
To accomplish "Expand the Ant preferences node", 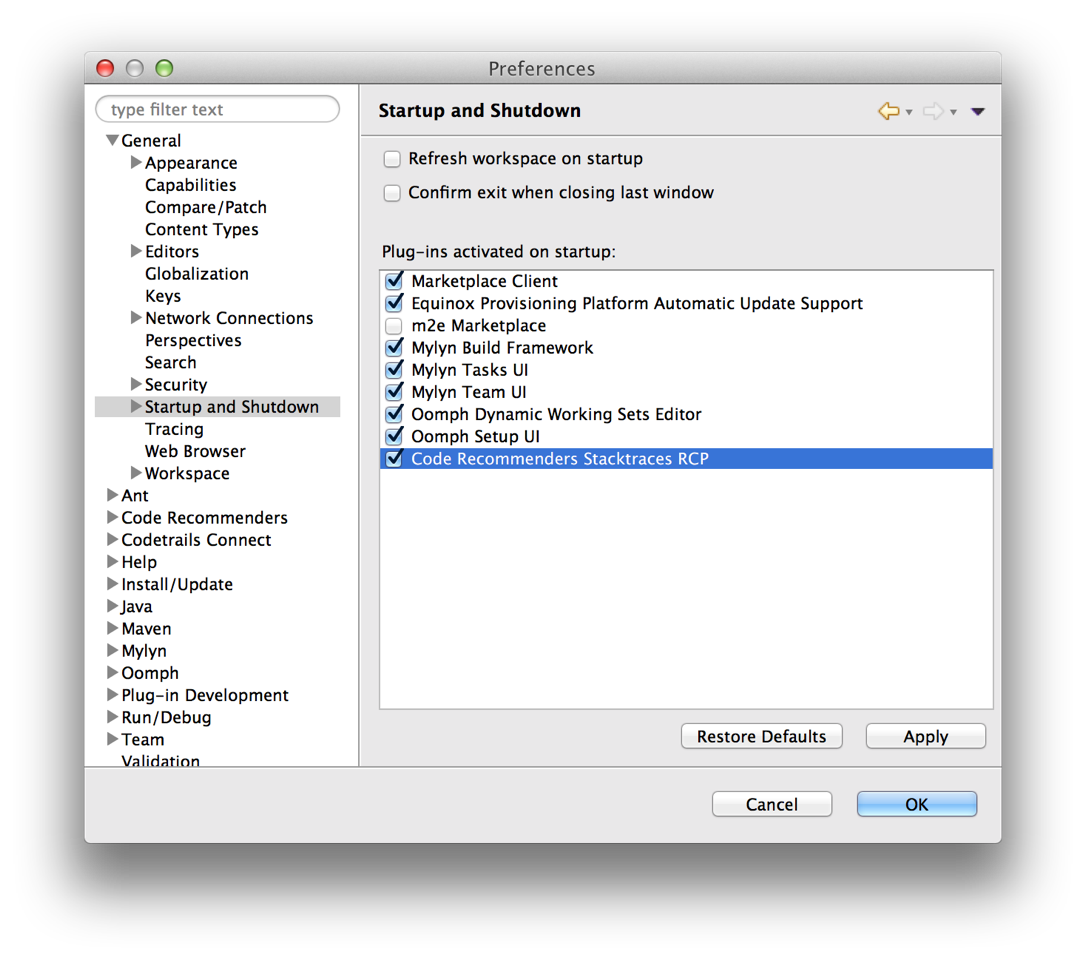I will [x=112, y=495].
